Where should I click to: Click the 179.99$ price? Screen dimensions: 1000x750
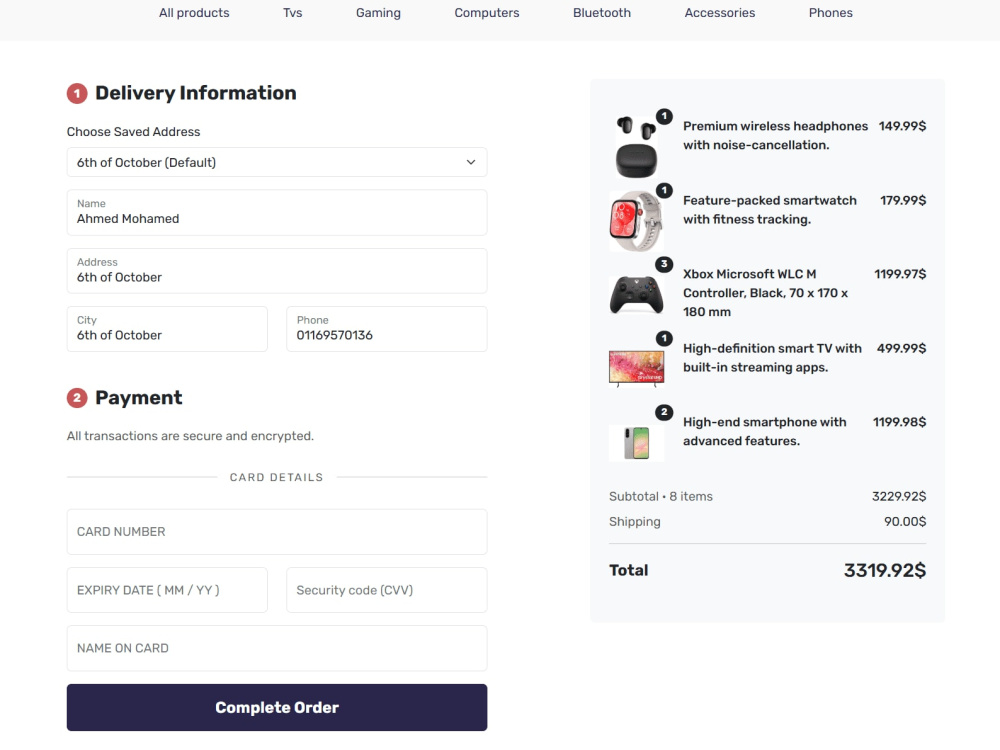pos(903,200)
